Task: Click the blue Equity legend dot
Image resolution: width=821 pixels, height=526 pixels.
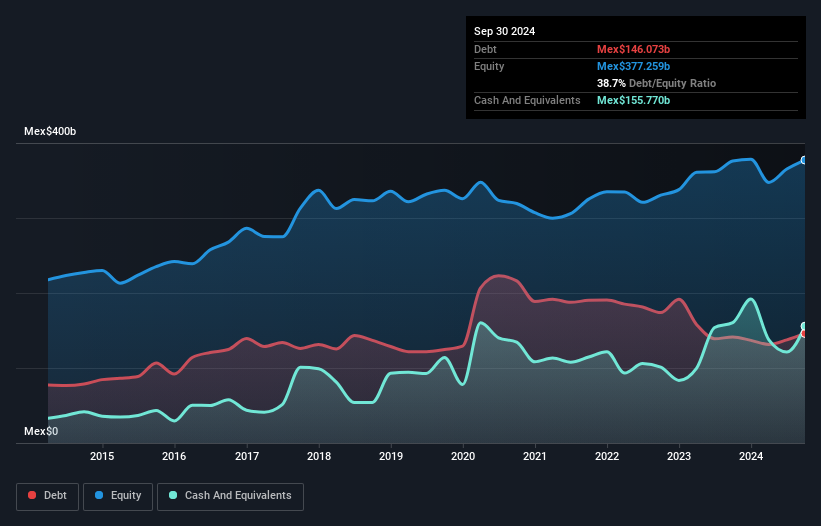Action: click(x=99, y=495)
